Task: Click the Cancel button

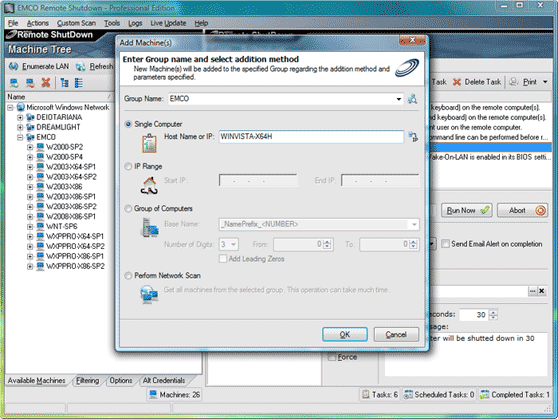Action: [x=396, y=335]
